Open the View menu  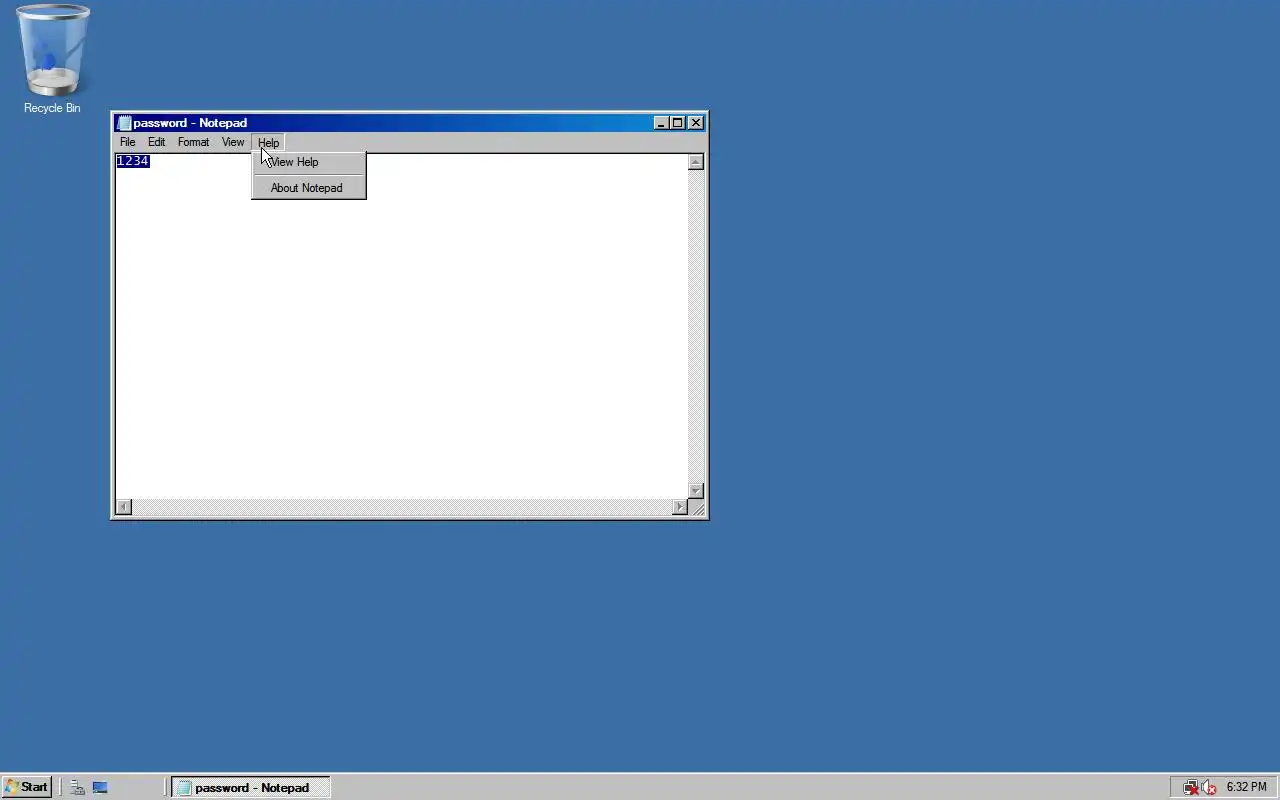[x=232, y=142]
